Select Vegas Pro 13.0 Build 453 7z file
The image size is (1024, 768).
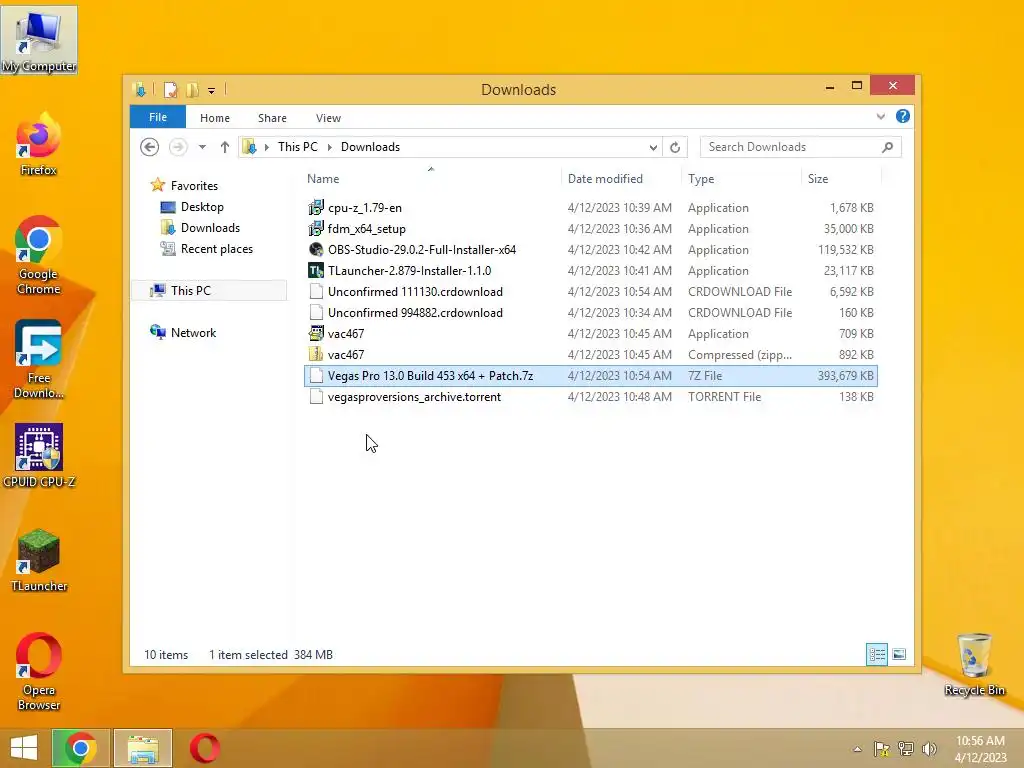pos(590,376)
